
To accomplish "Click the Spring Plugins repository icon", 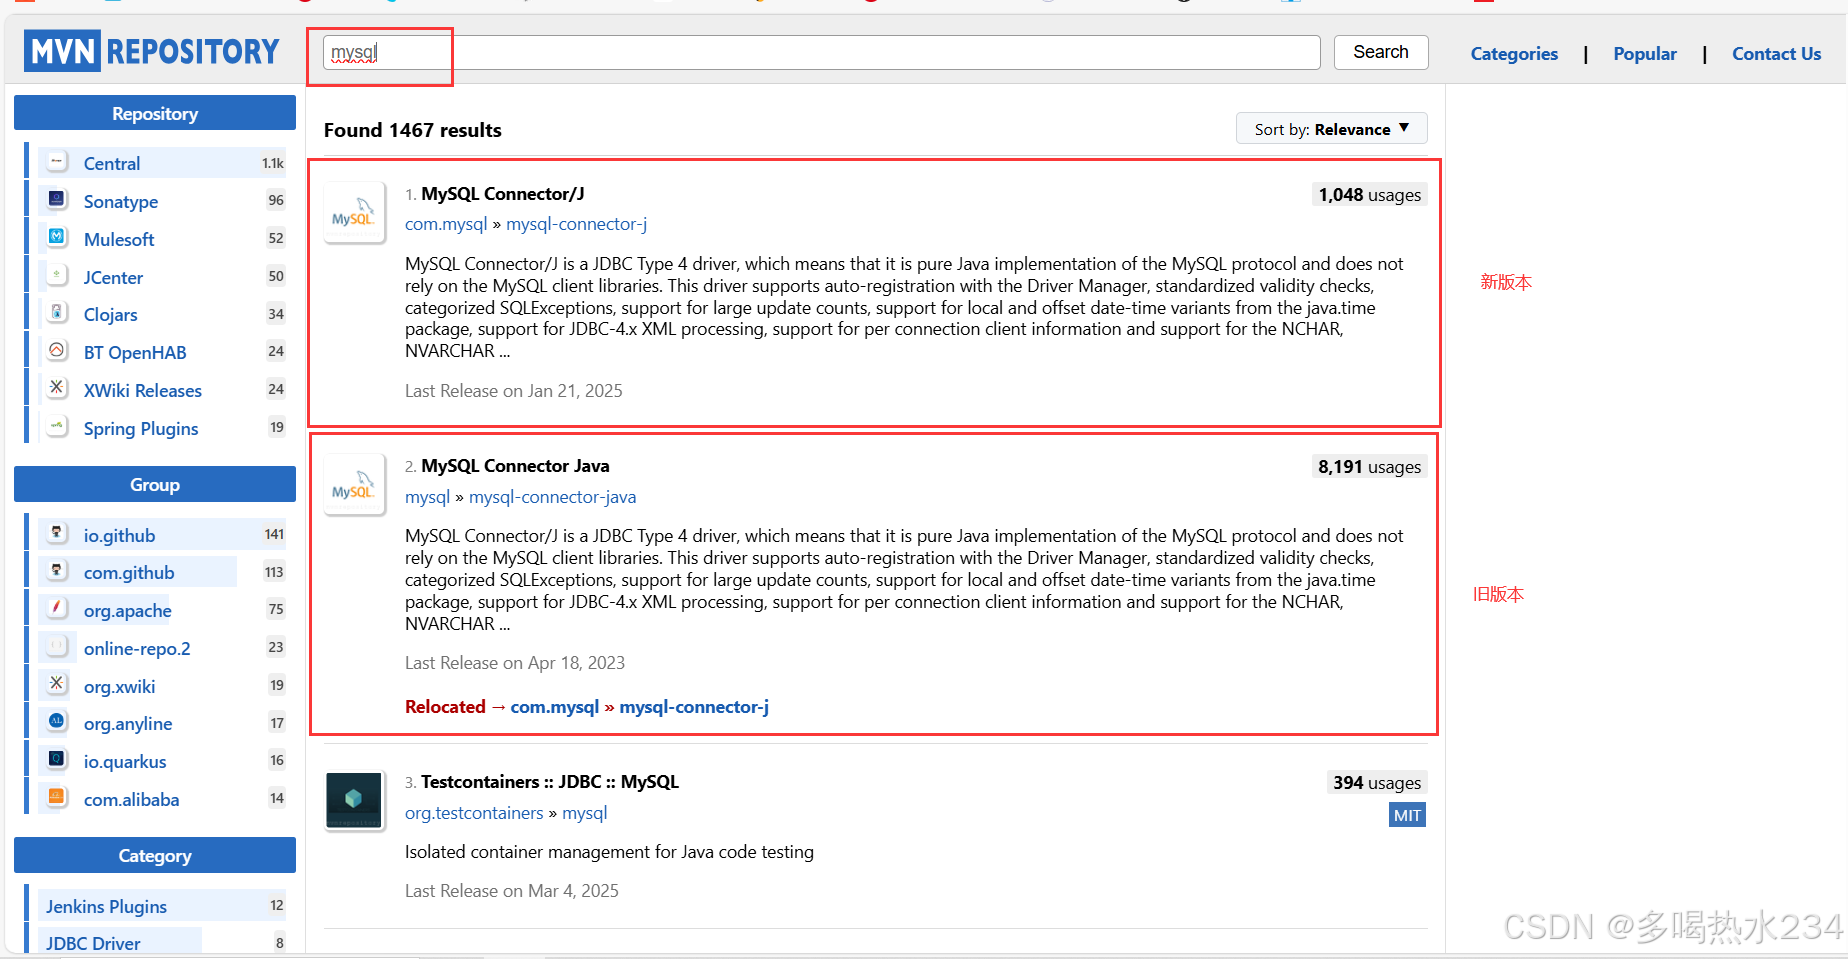I will click(57, 427).
